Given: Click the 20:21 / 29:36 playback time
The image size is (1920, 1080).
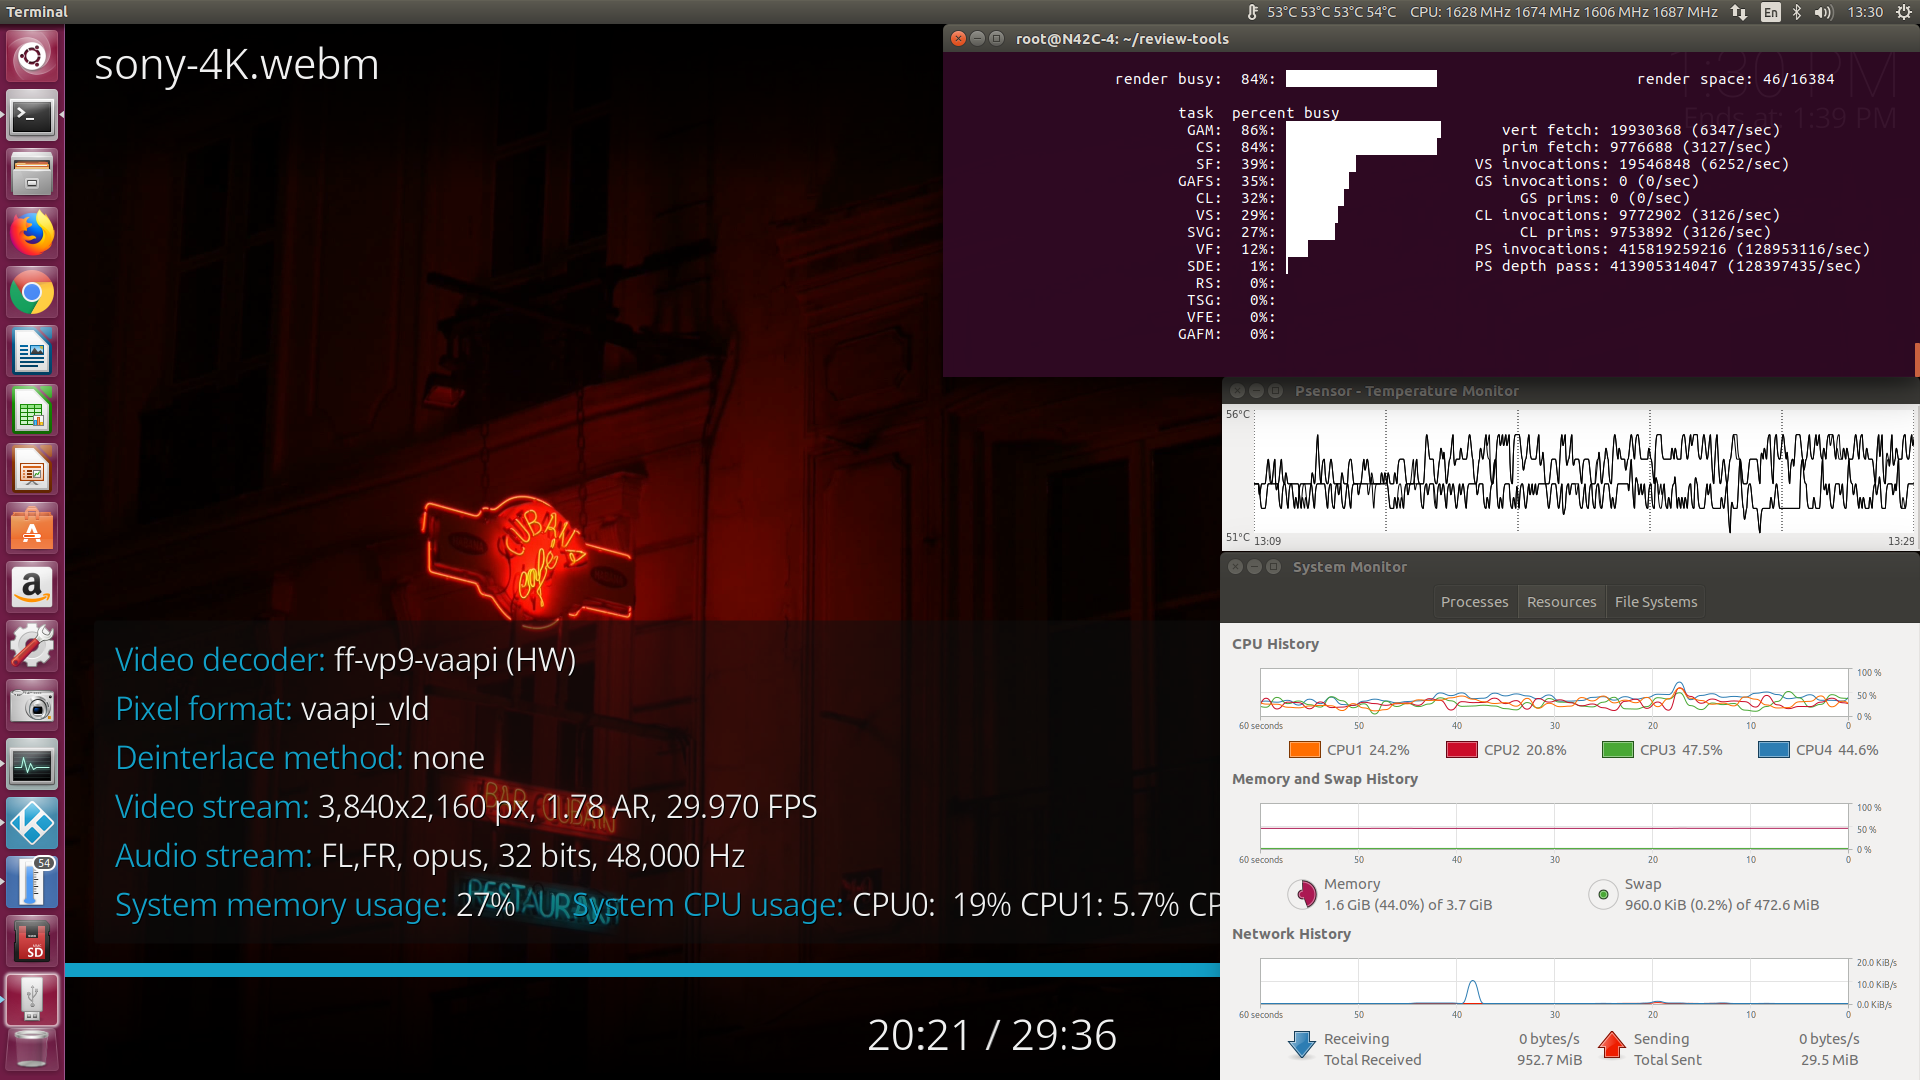Looking at the screenshot, I should 992,1035.
